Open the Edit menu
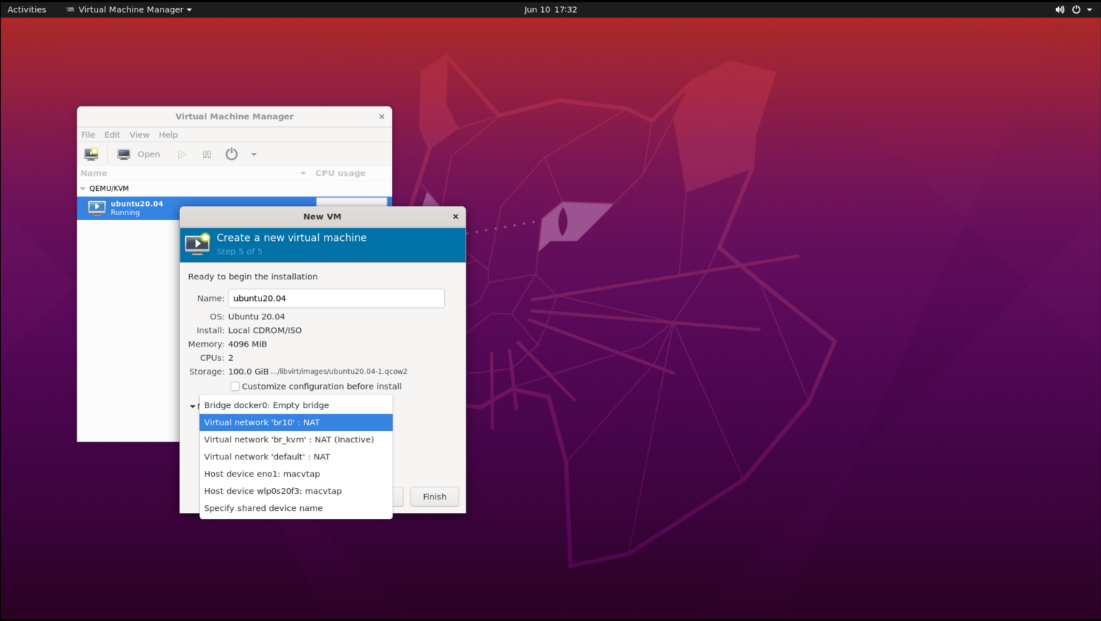 (x=112, y=135)
